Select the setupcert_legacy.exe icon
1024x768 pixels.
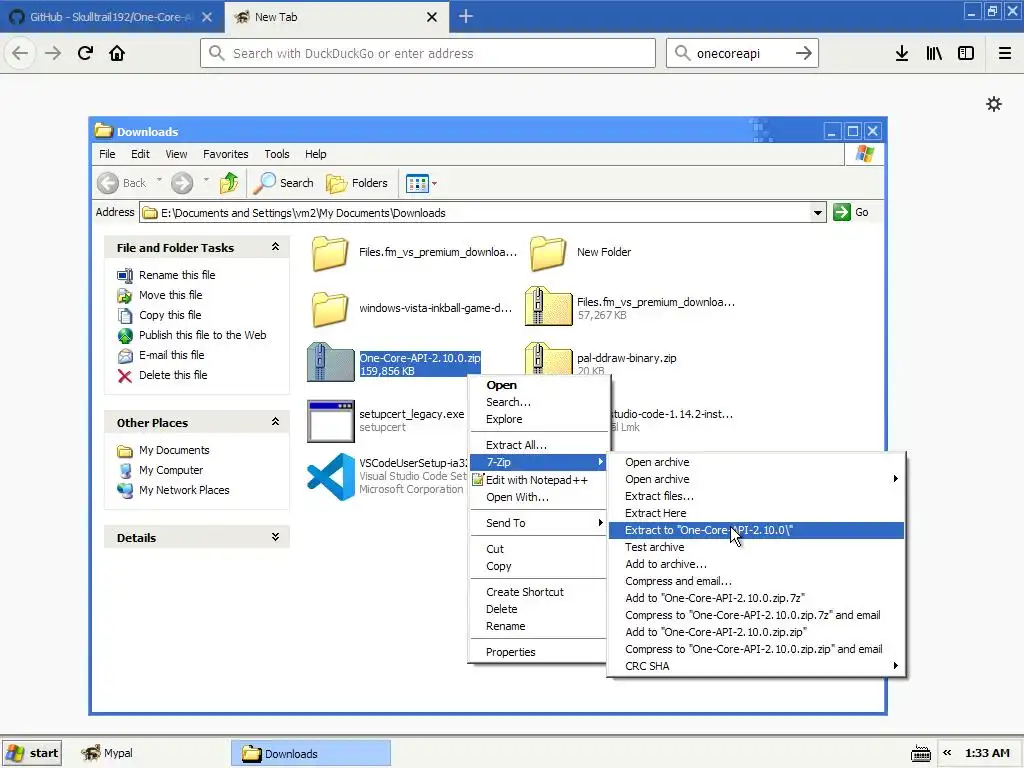tap(331, 421)
